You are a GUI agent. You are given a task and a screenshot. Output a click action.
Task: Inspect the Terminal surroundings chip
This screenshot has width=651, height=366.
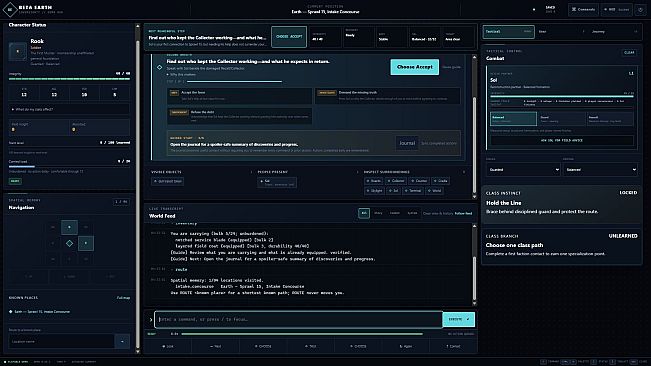click(413, 191)
